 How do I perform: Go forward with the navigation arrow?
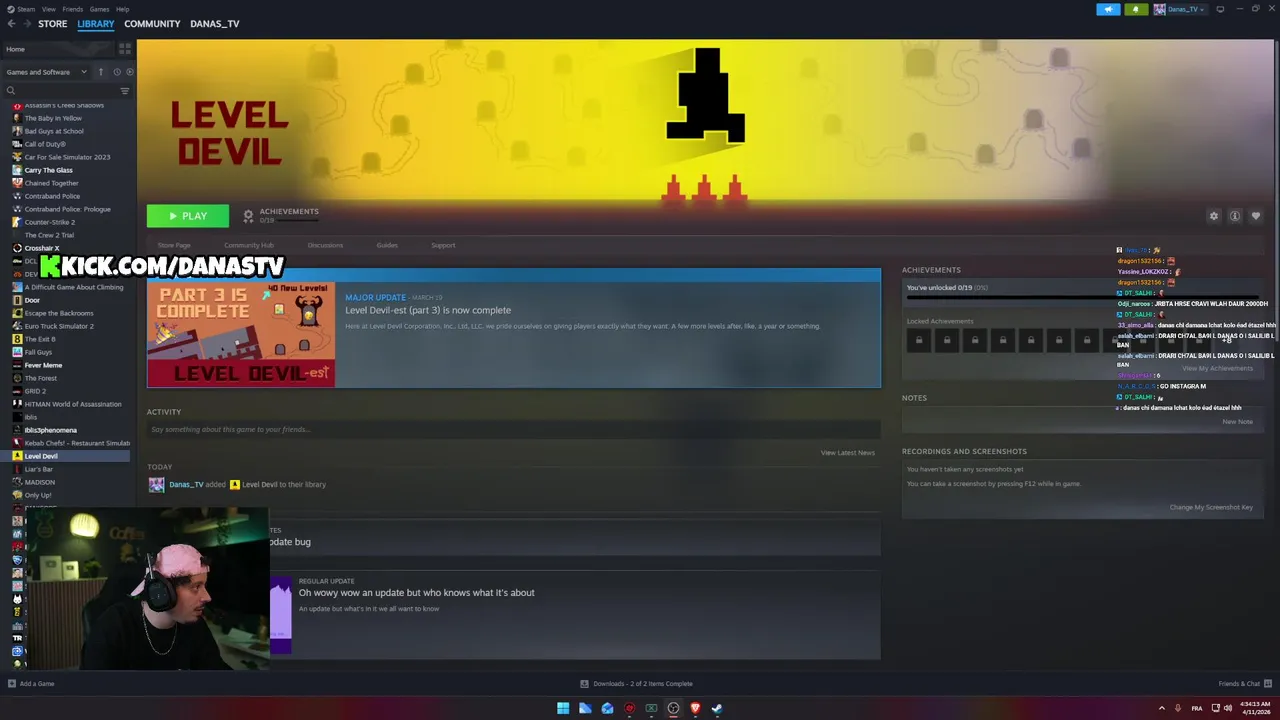tap(26, 24)
